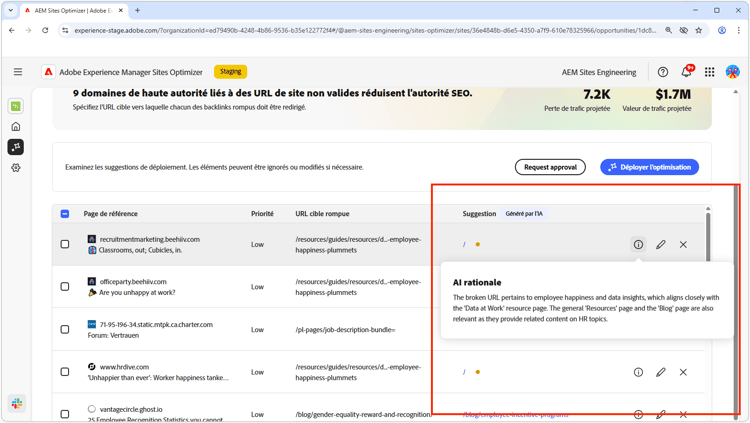Click the Slack icon at sidebar bottom

click(17, 403)
